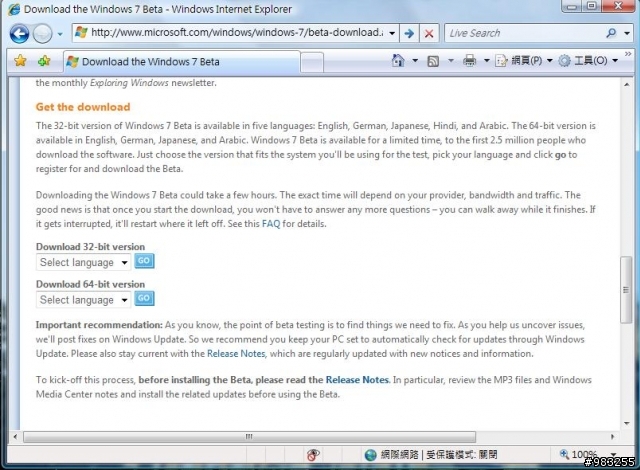Click the 'Important recommendation:' text
Image resolution: width=640 pixels, height=470 pixels.
pyautogui.click(x=99, y=325)
